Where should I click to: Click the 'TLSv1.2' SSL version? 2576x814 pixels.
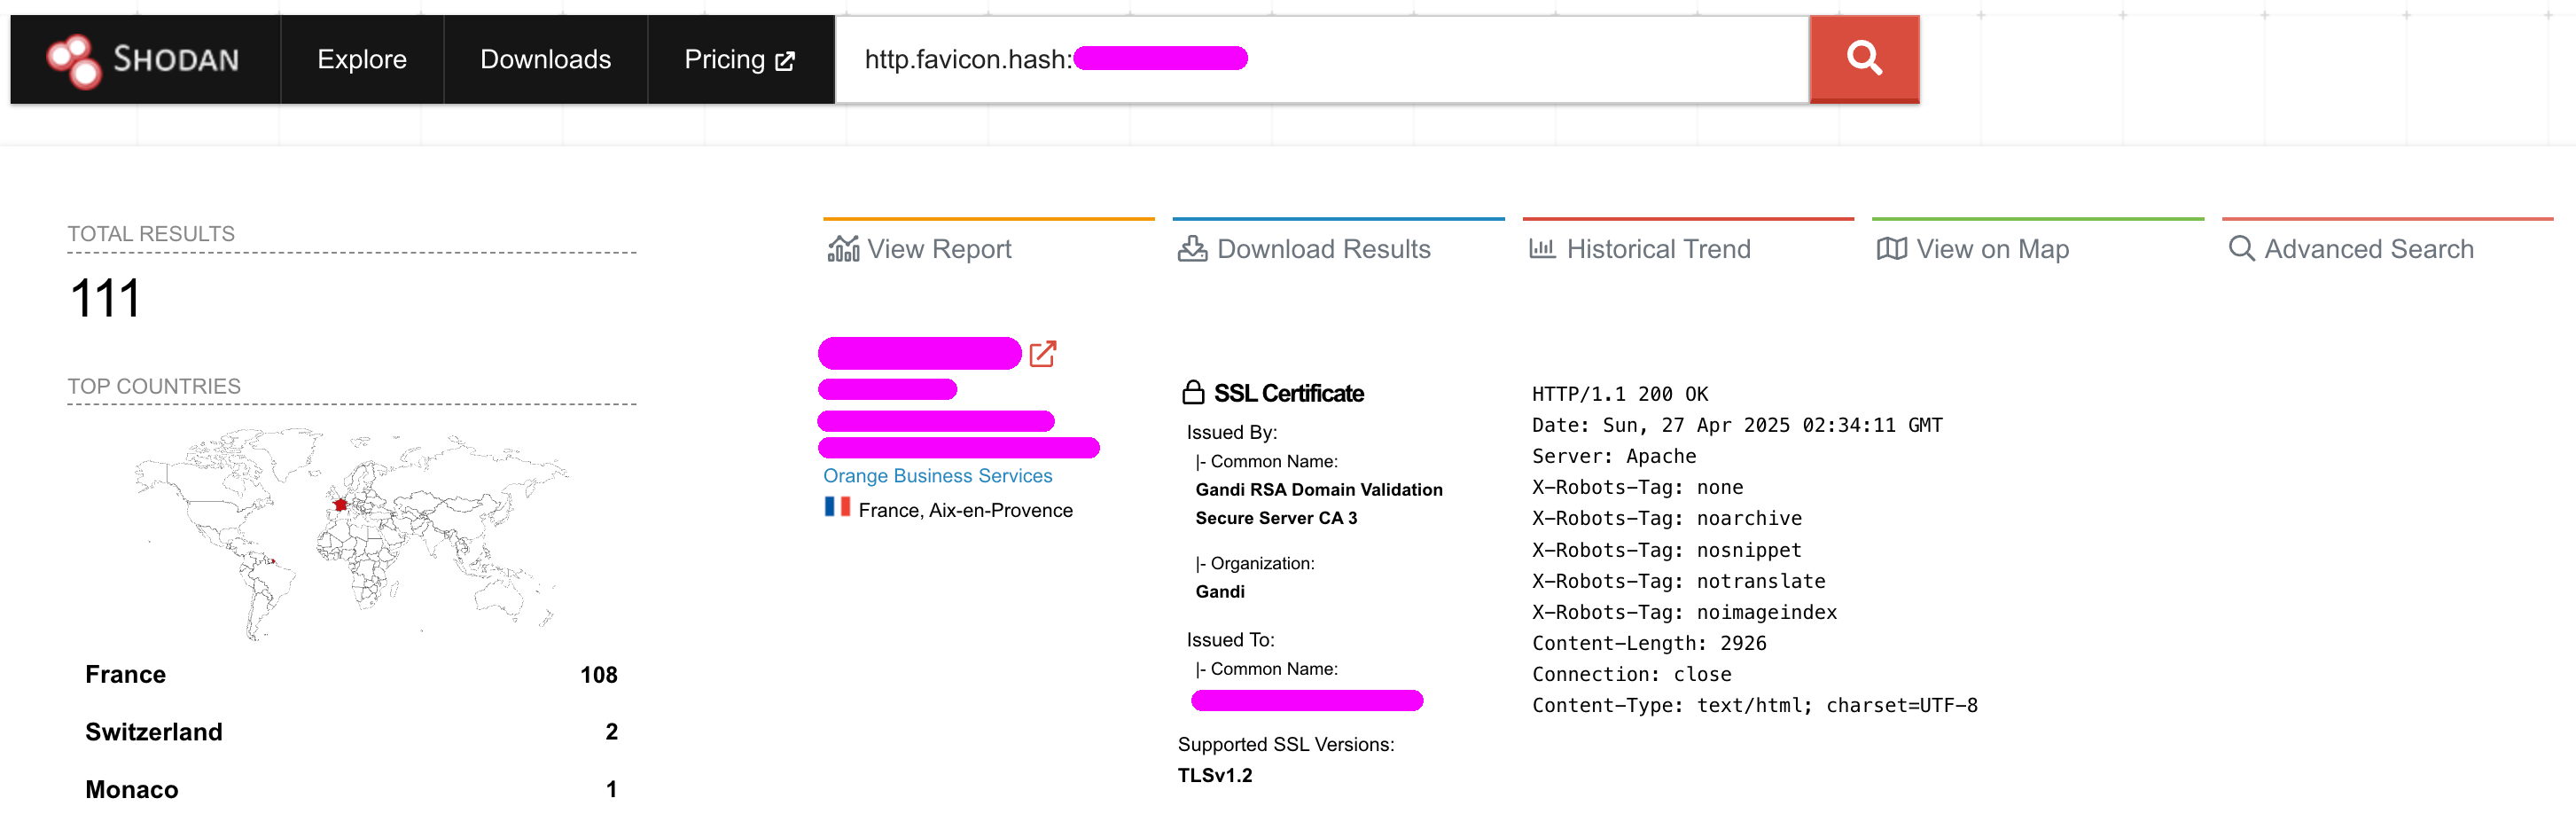coord(1214,775)
